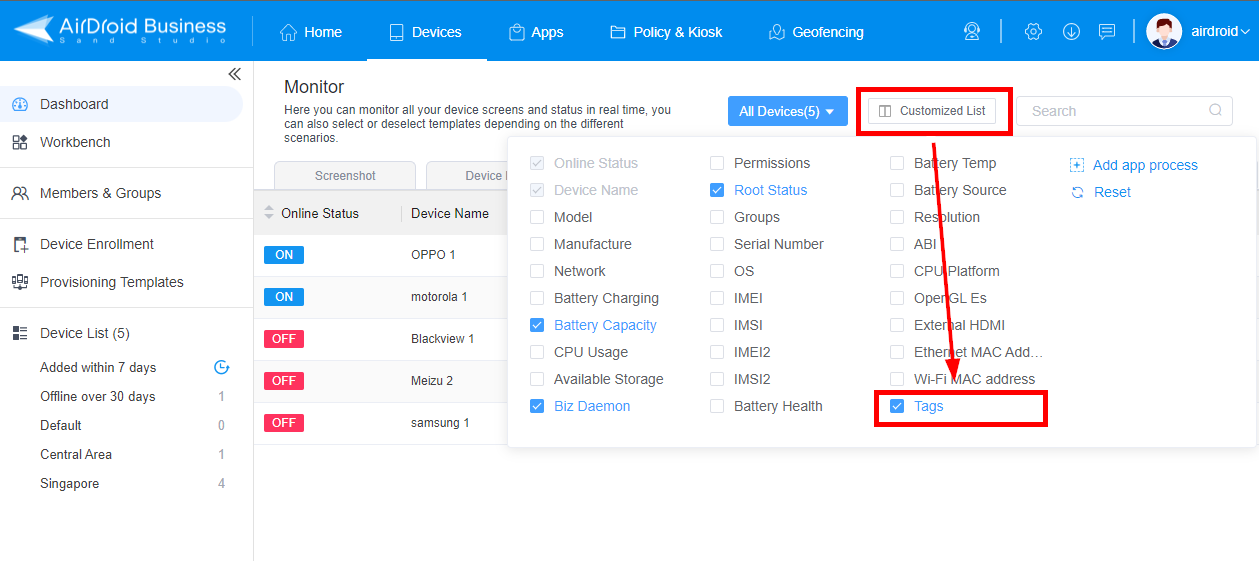This screenshot has height=561, width=1259.
Task: Select the Singapore device group
Action: [70, 483]
